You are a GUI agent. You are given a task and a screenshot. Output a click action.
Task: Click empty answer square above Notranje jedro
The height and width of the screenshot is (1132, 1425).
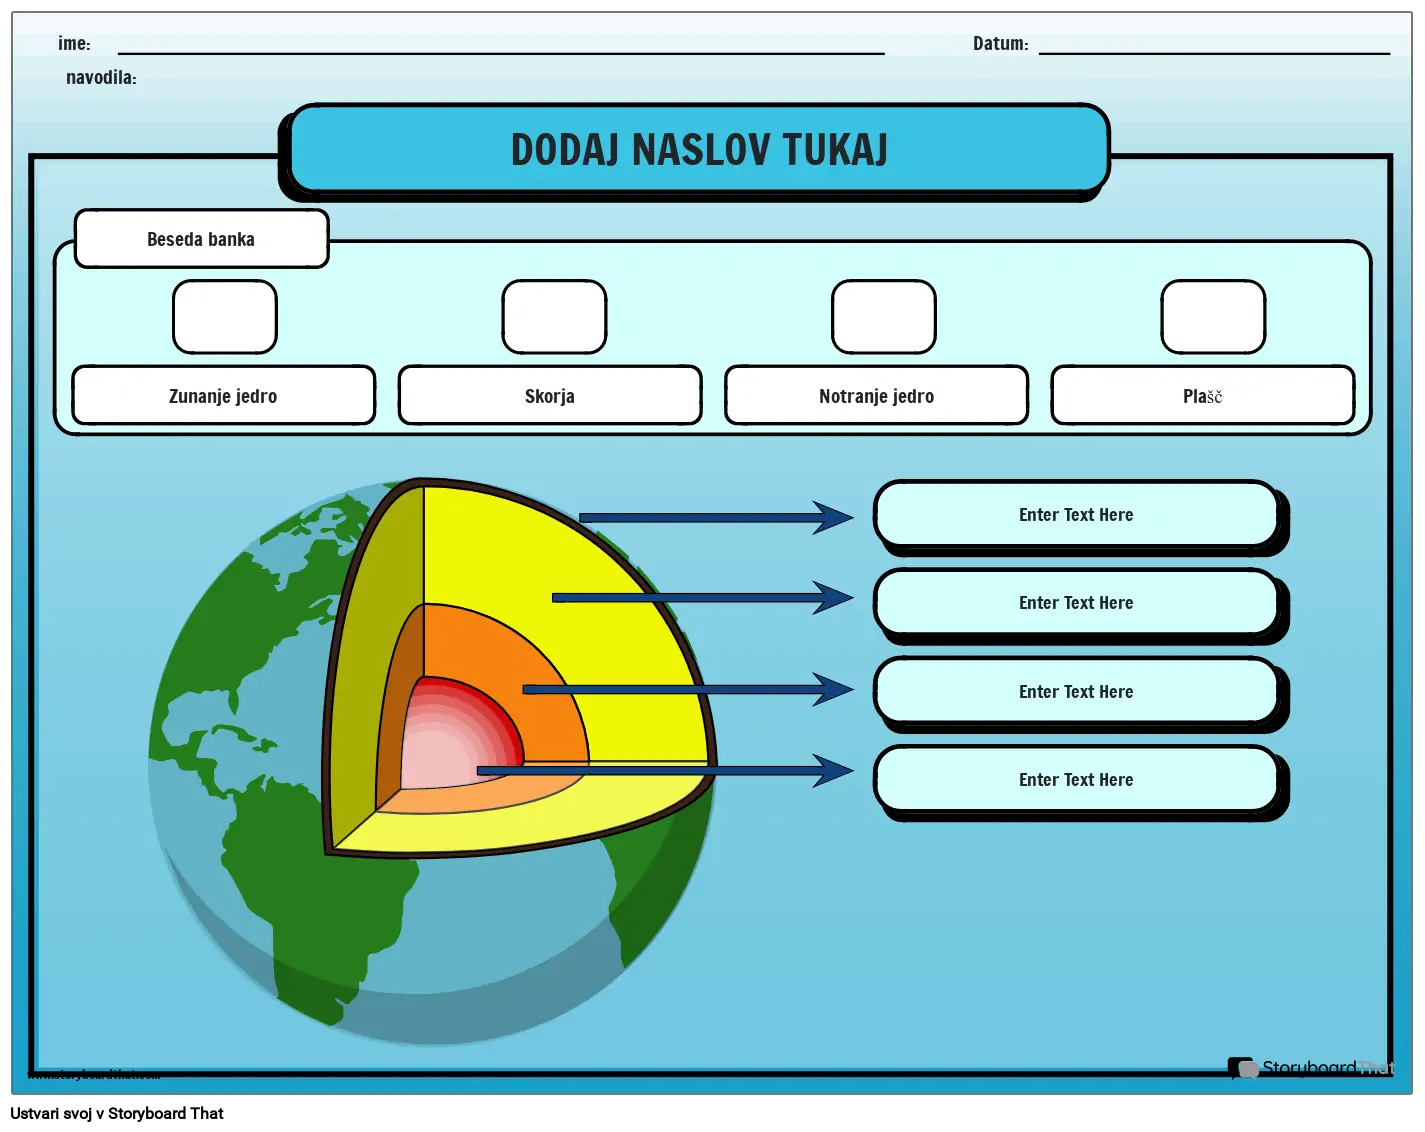884,317
